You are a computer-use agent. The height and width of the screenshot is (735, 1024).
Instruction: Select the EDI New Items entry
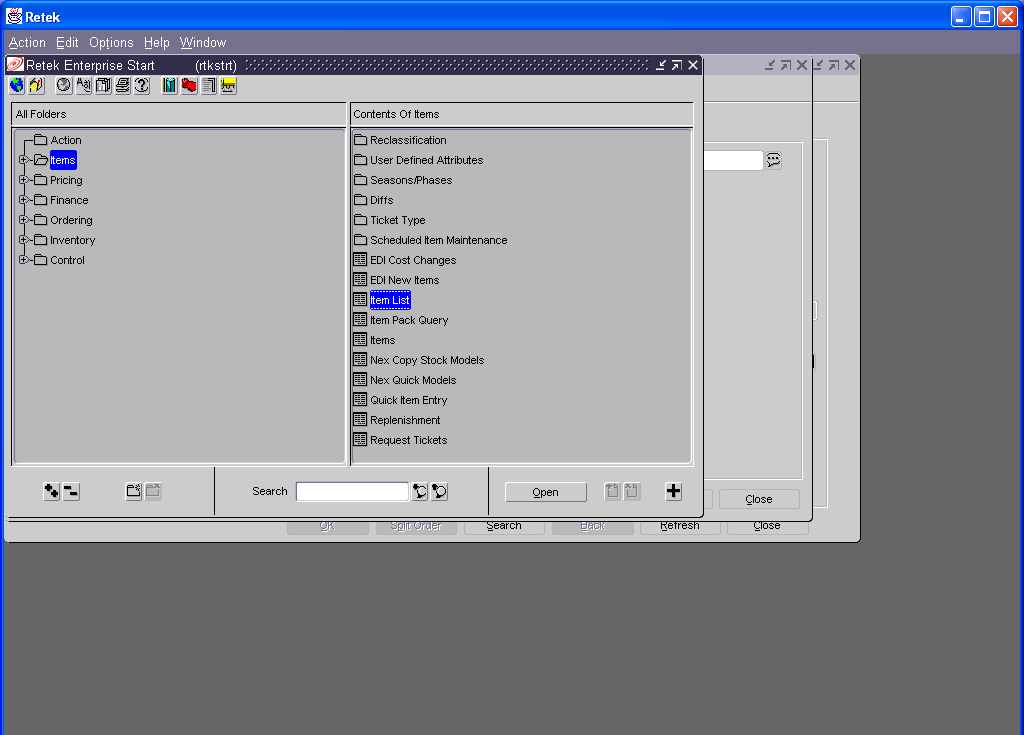tap(404, 280)
